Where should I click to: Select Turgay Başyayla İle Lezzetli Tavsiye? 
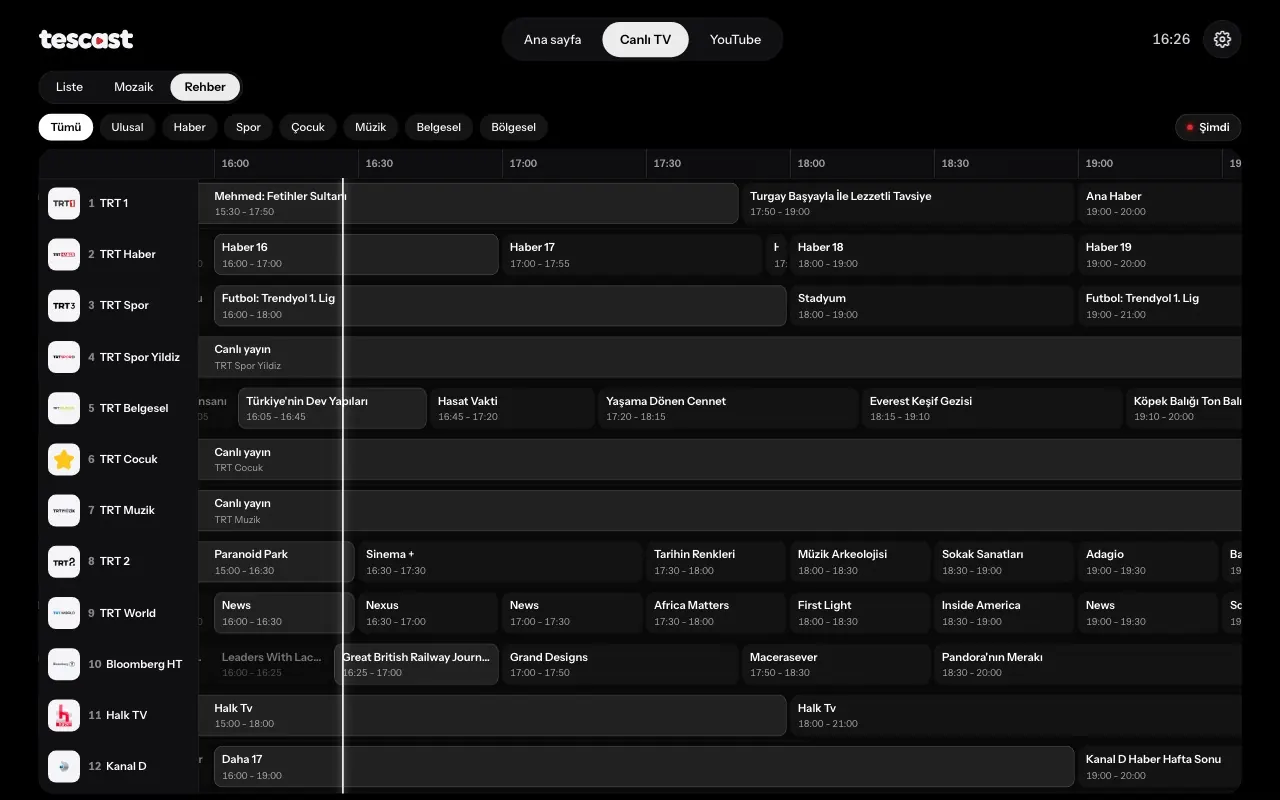[x=908, y=203]
